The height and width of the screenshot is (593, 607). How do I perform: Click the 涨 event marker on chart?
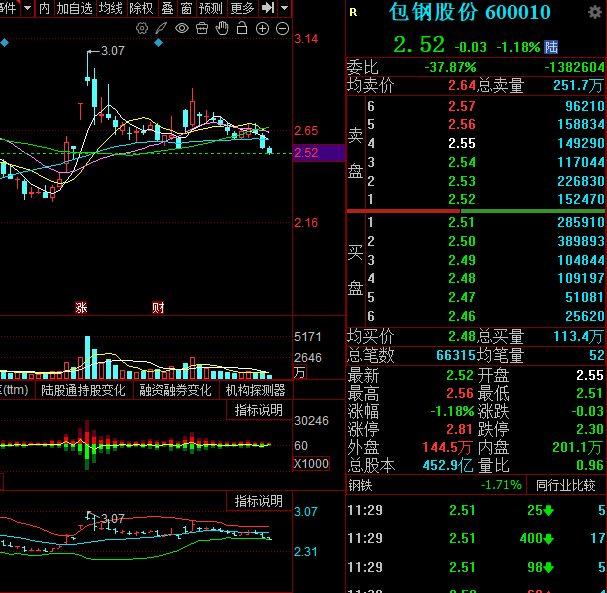[x=81, y=308]
